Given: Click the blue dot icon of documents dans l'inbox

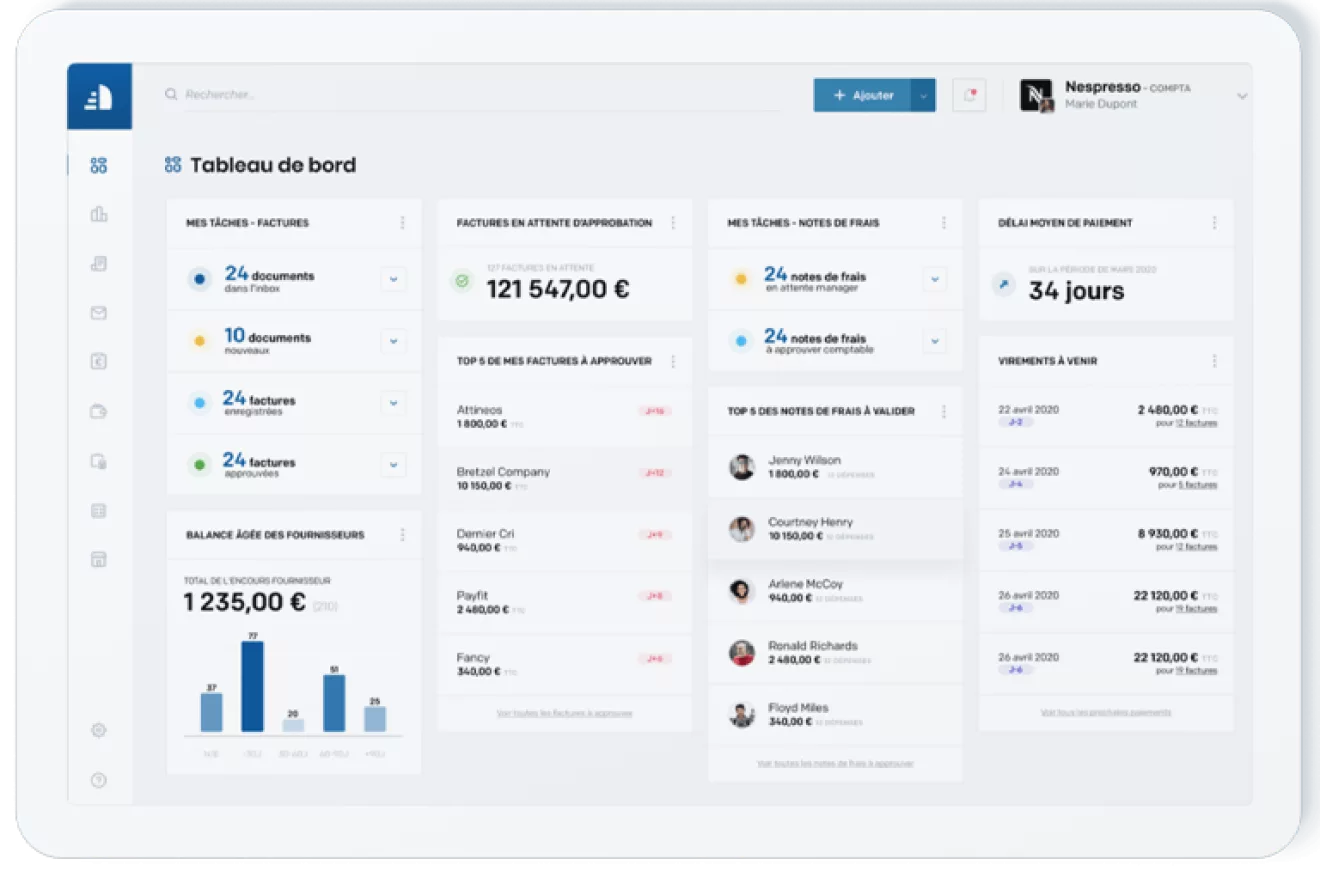Looking at the screenshot, I should point(200,280).
